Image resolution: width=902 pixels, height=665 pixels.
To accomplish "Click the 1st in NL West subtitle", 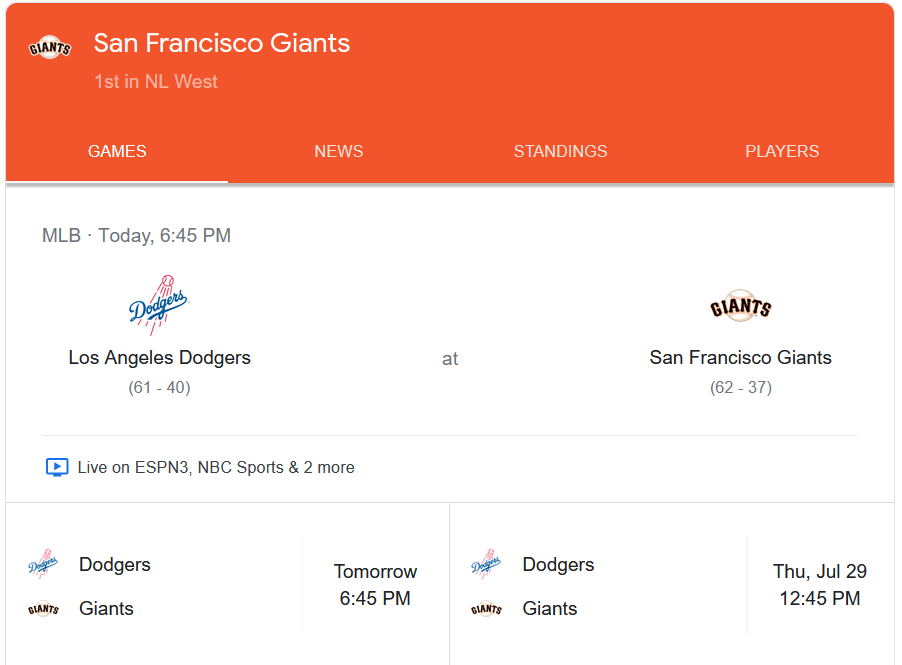I will 156,82.
